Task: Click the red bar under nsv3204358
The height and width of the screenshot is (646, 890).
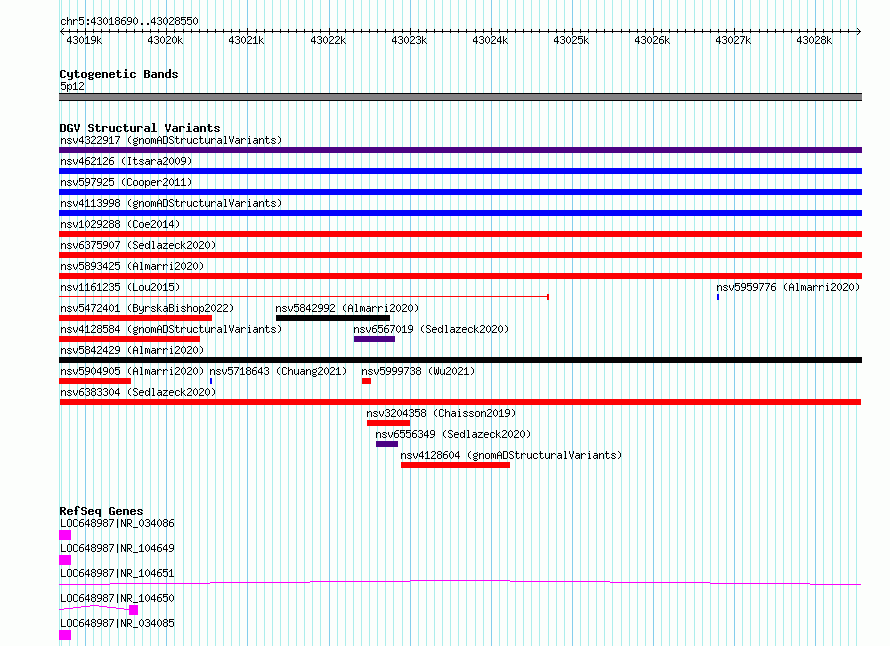Action: coord(388,423)
